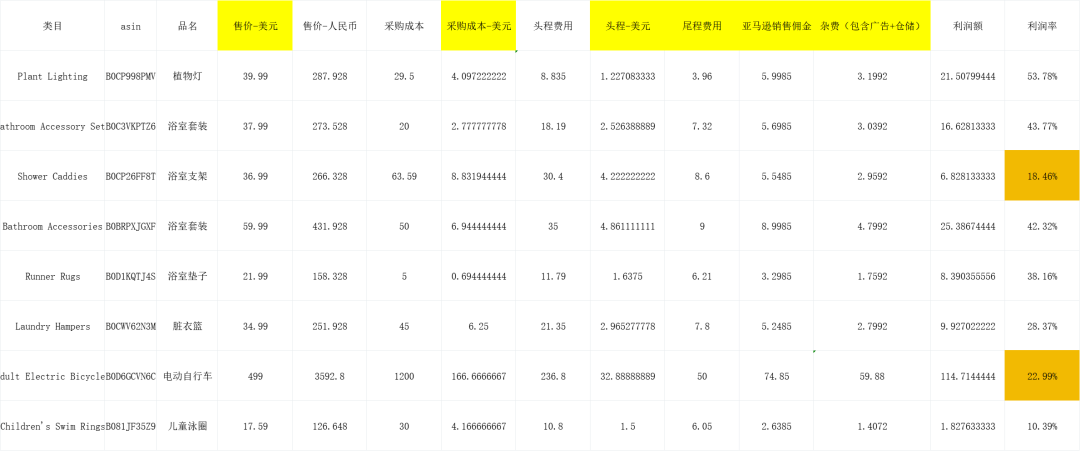
Task: Click ASIN cell B0BRPXJGXF
Action: 131,226
